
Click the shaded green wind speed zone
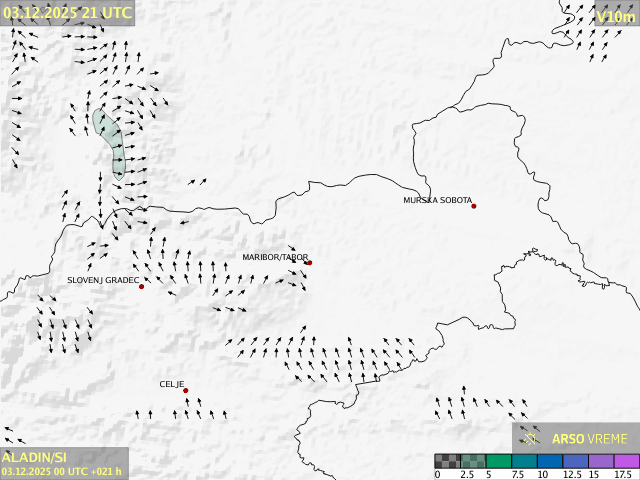(111, 140)
